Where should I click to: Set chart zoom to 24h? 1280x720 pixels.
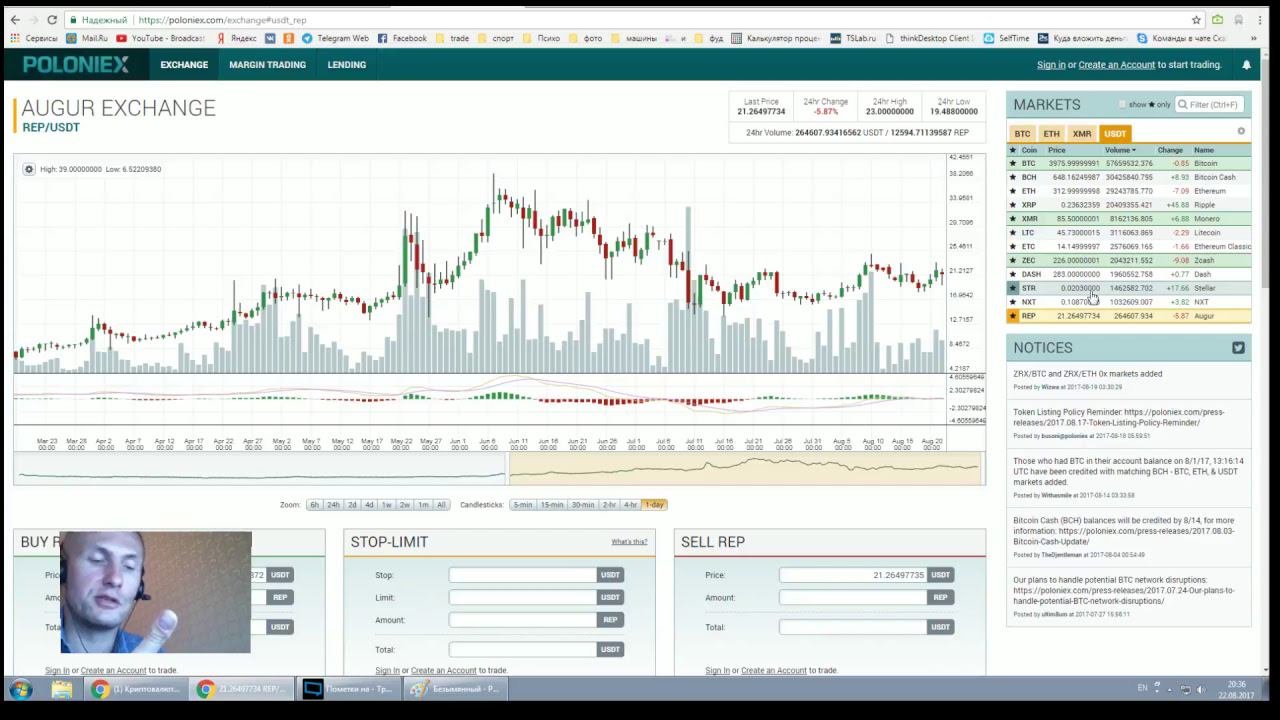pyautogui.click(x=333, y=505)
